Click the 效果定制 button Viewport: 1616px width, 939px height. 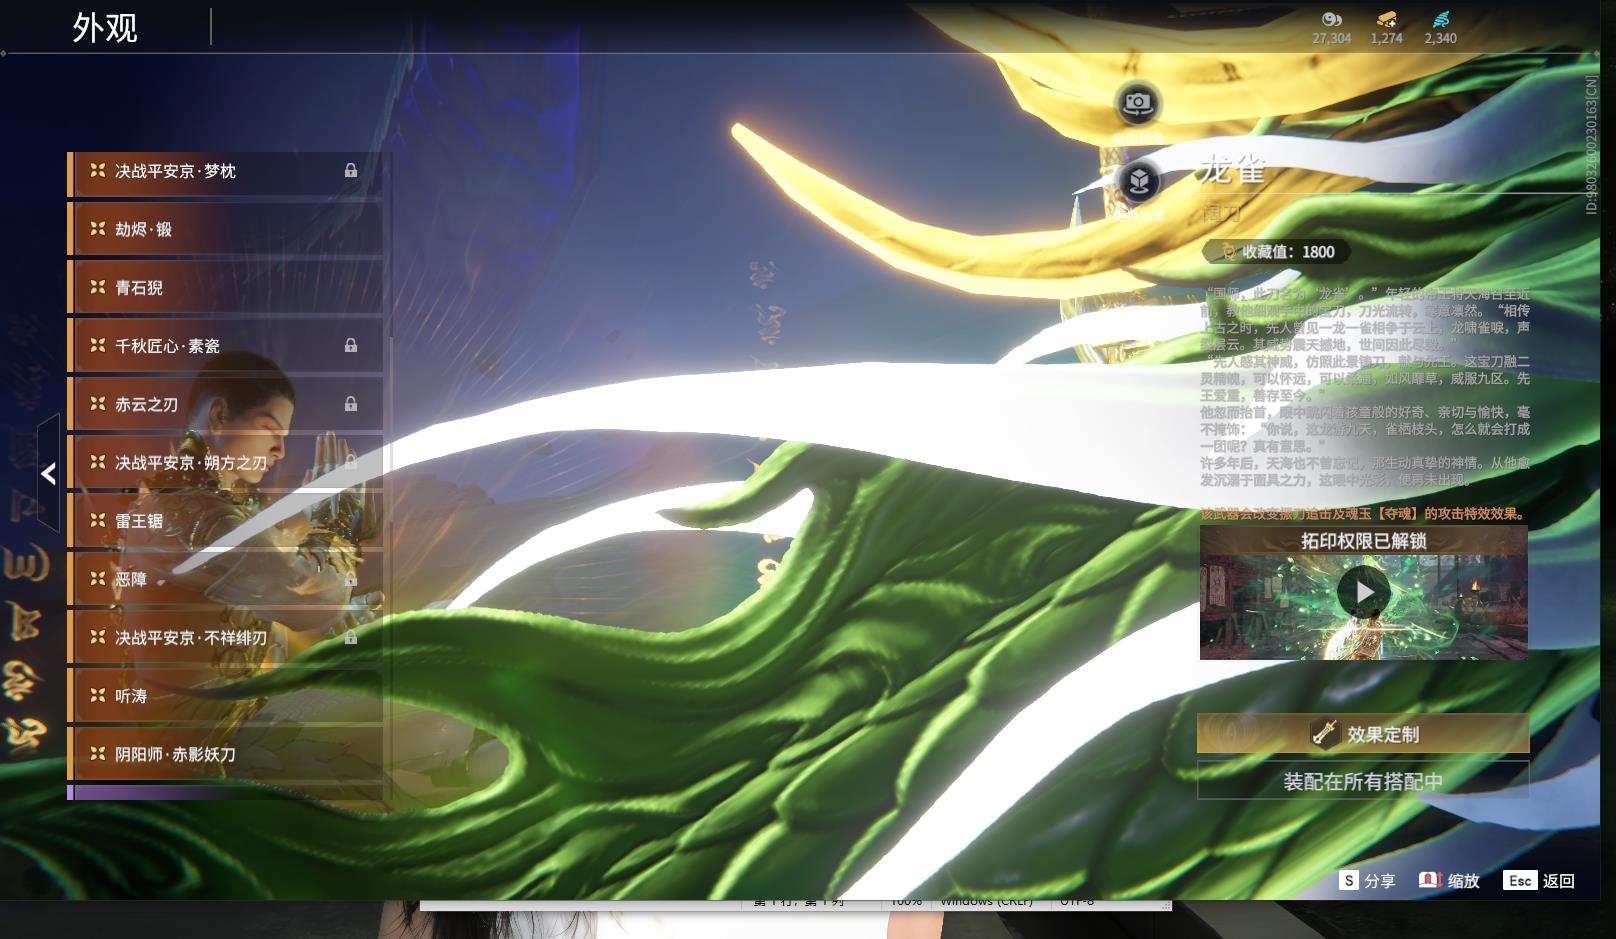[1363, 734]
